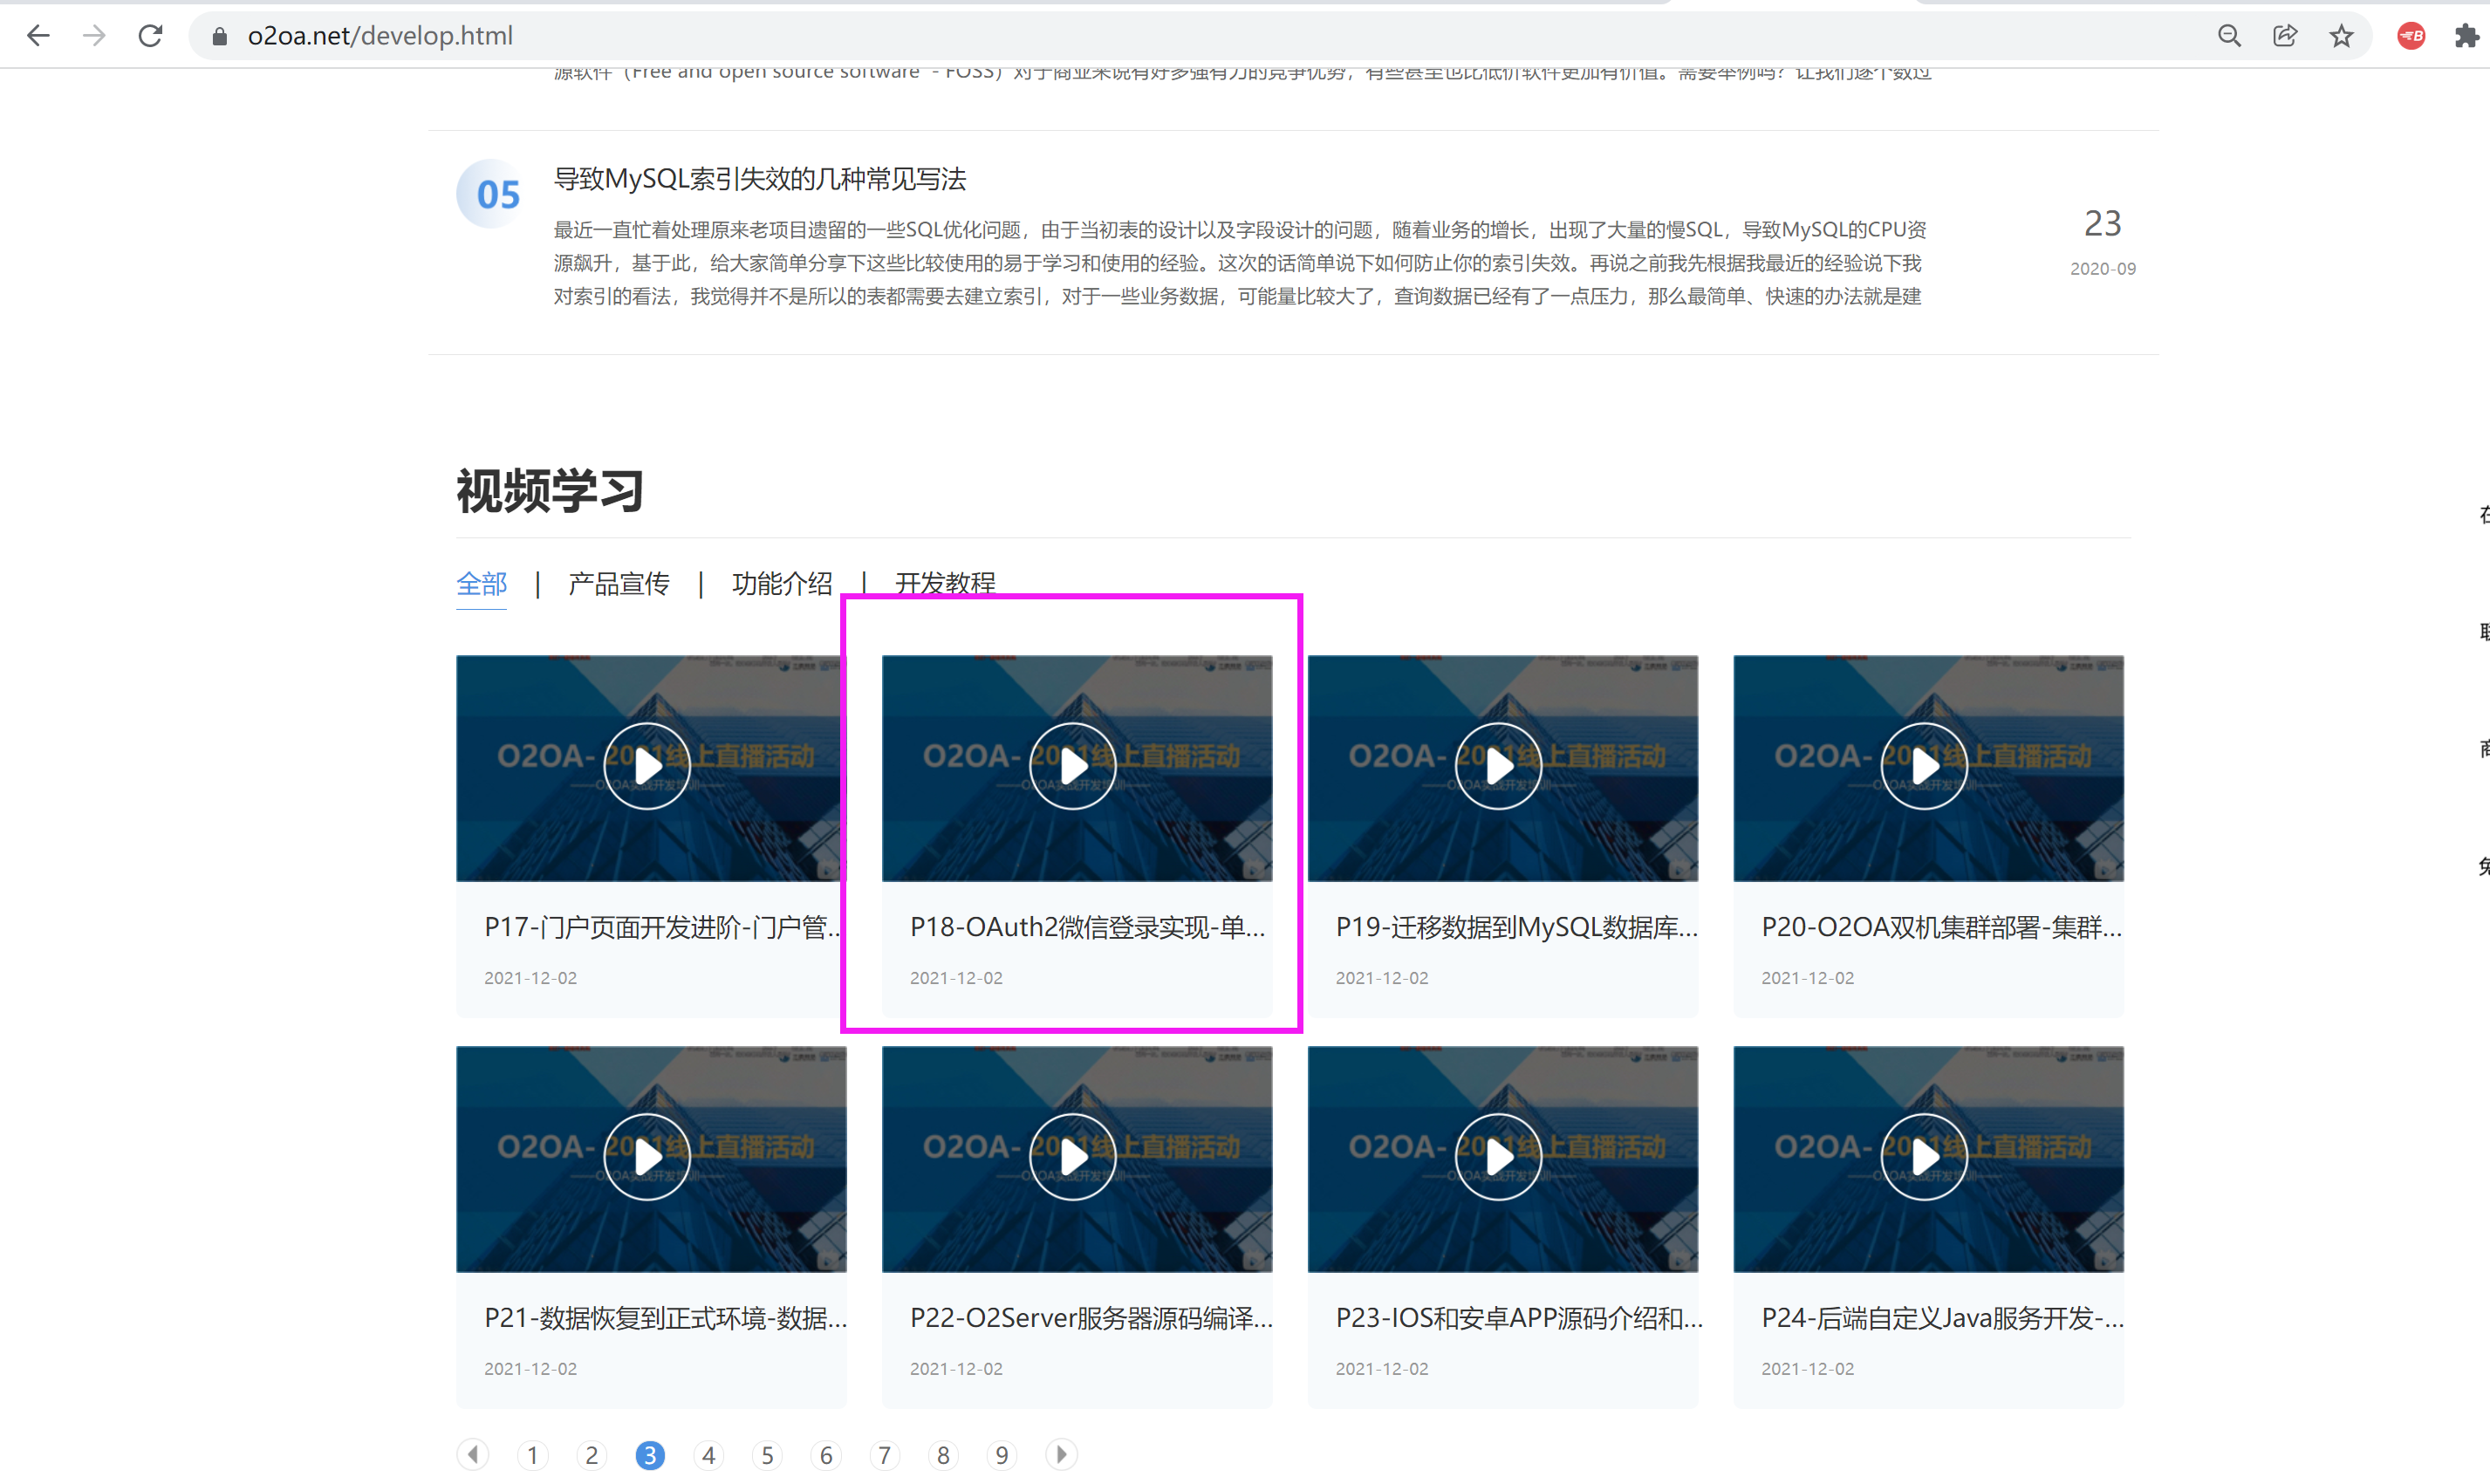Bookmark the page with the star icon

point(2340,35)
